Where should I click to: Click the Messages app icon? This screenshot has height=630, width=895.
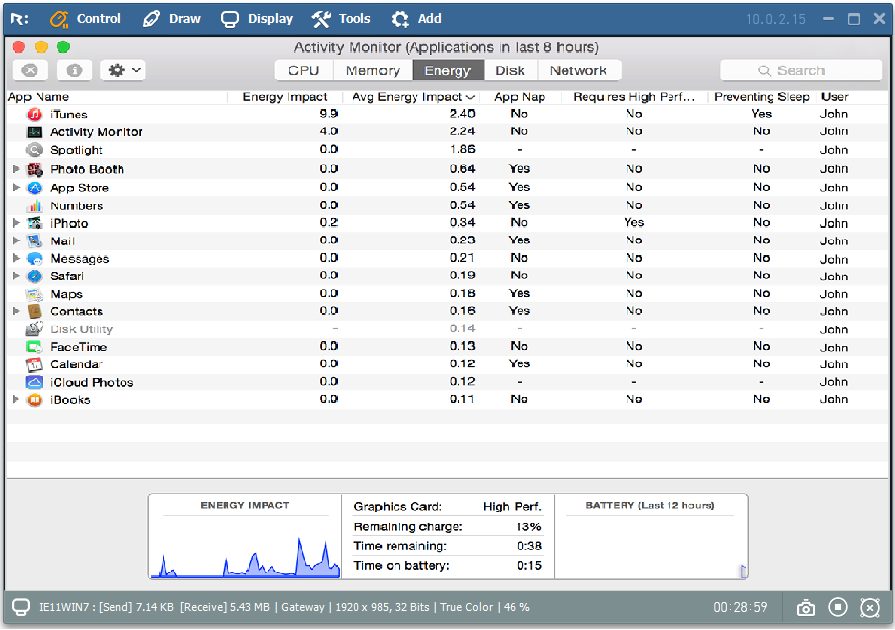[x=35, y=259]
